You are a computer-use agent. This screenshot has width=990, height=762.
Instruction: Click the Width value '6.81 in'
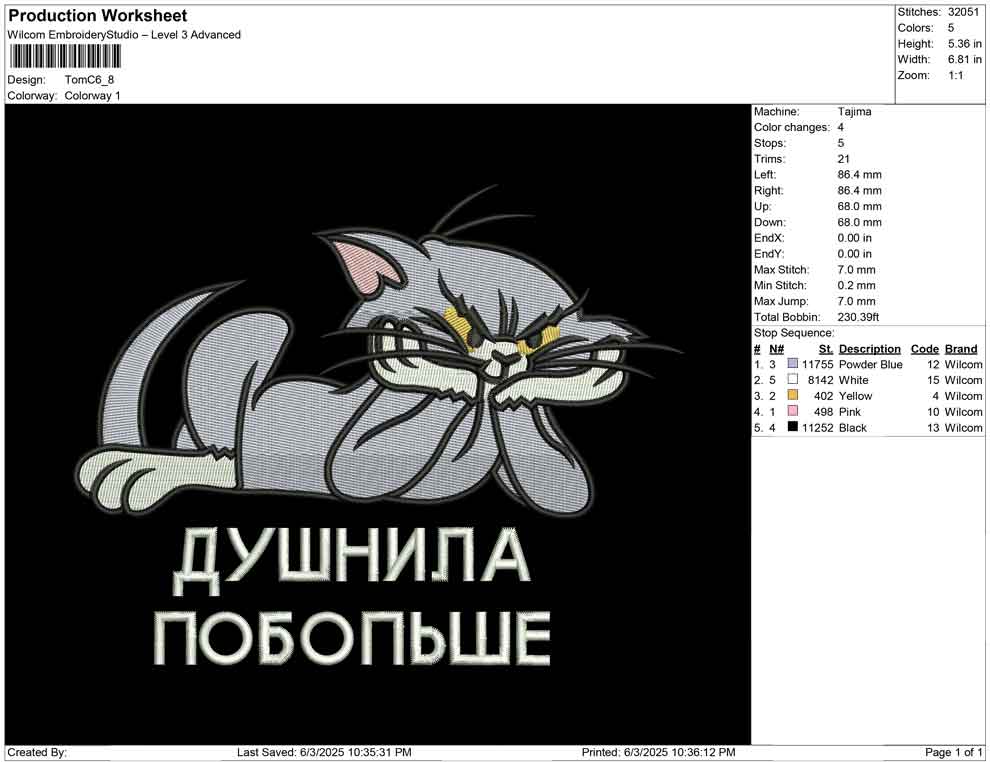[x=965, y=59]
